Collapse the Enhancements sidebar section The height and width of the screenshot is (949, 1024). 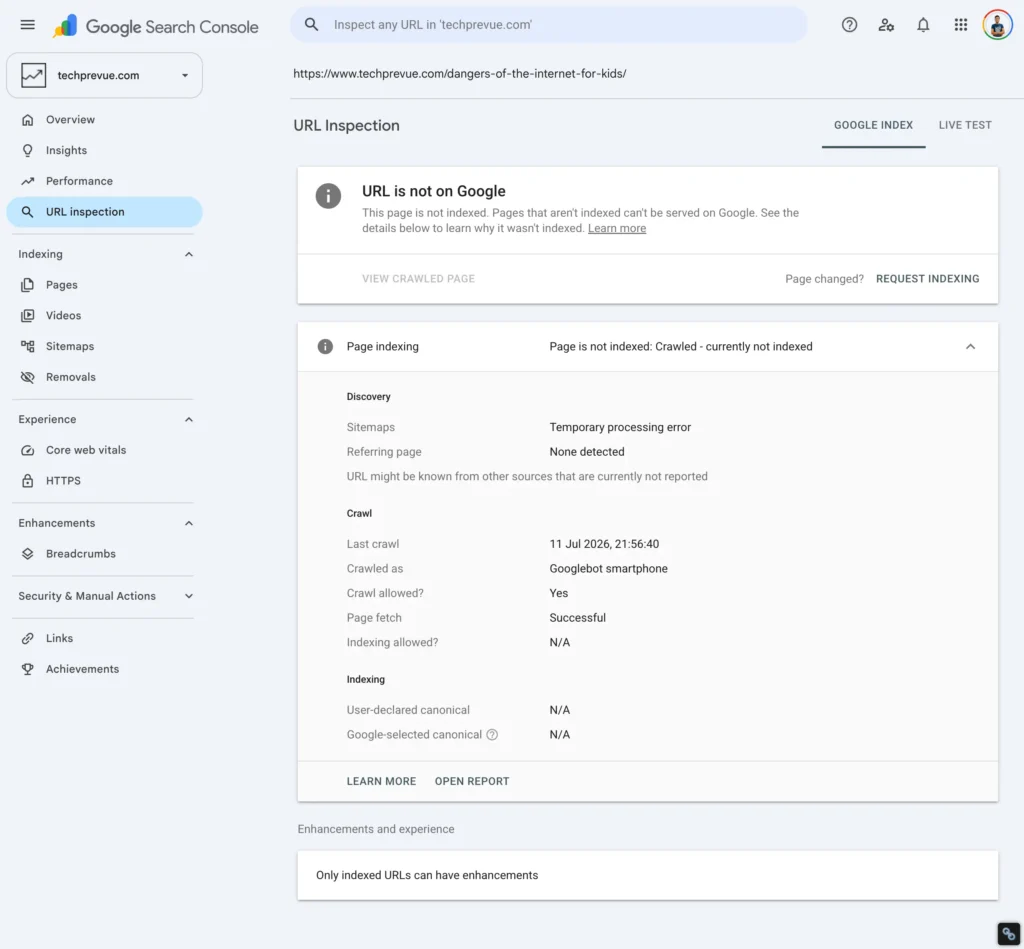pos(189,523)
